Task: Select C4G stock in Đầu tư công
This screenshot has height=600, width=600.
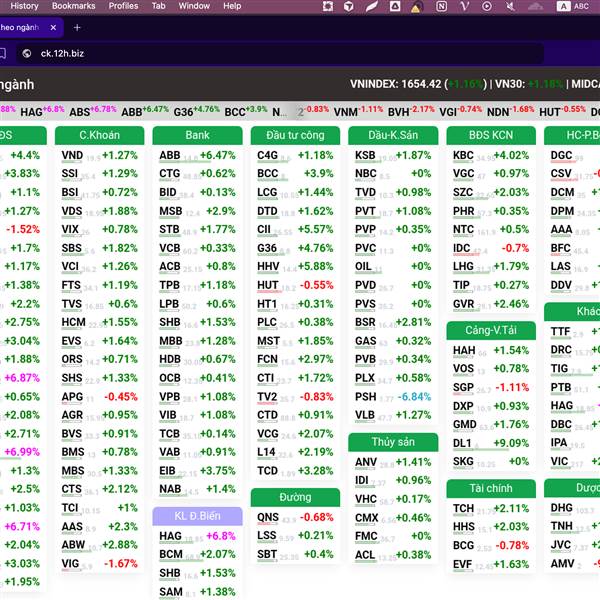Action: 295,155
